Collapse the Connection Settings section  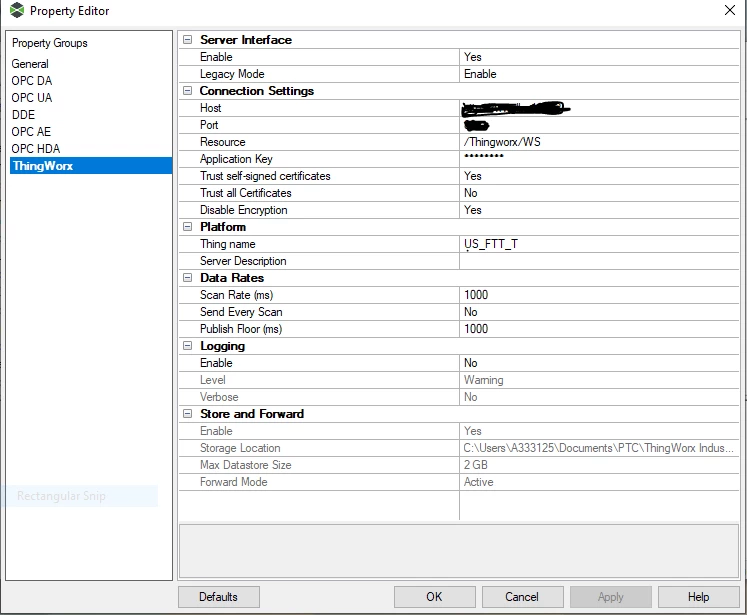coord(188,91)
